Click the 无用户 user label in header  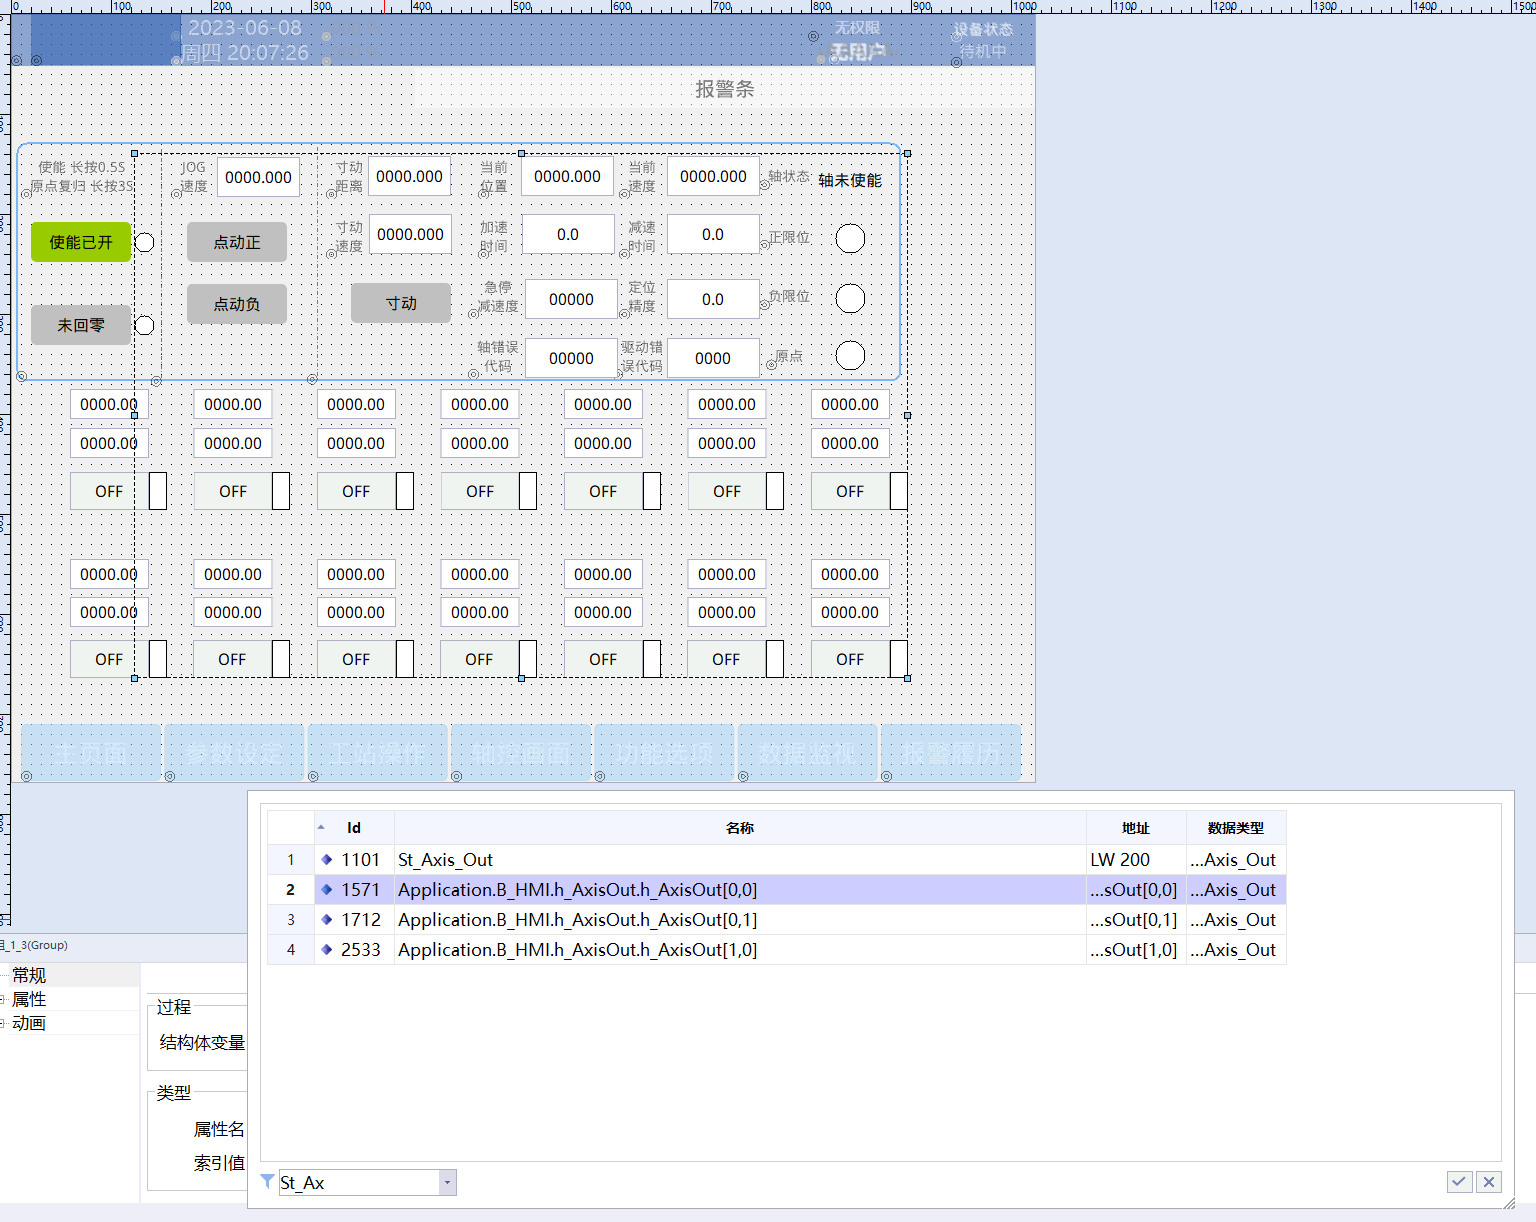tap(858, 51)
